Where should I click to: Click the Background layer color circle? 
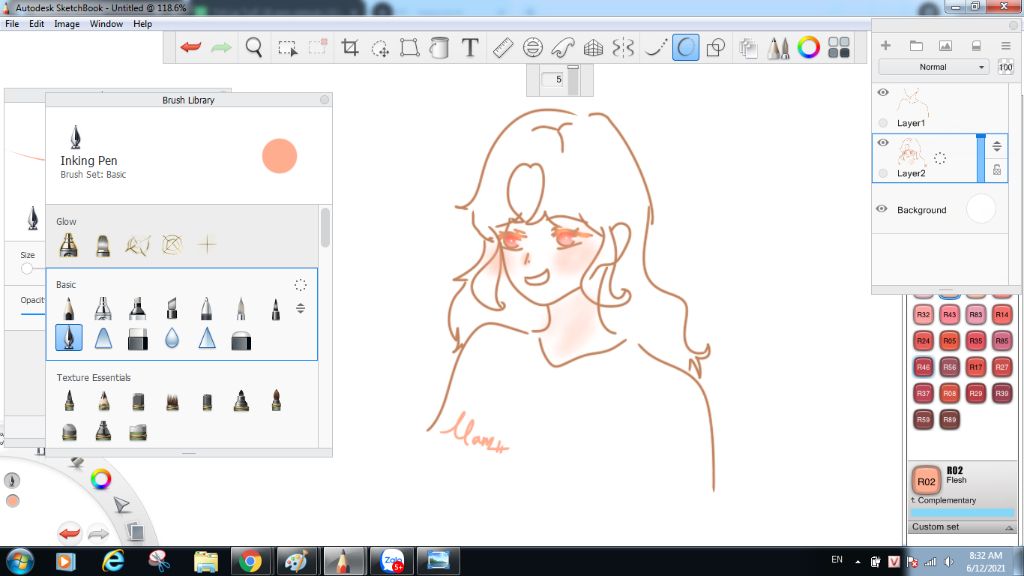coord(981,209)
